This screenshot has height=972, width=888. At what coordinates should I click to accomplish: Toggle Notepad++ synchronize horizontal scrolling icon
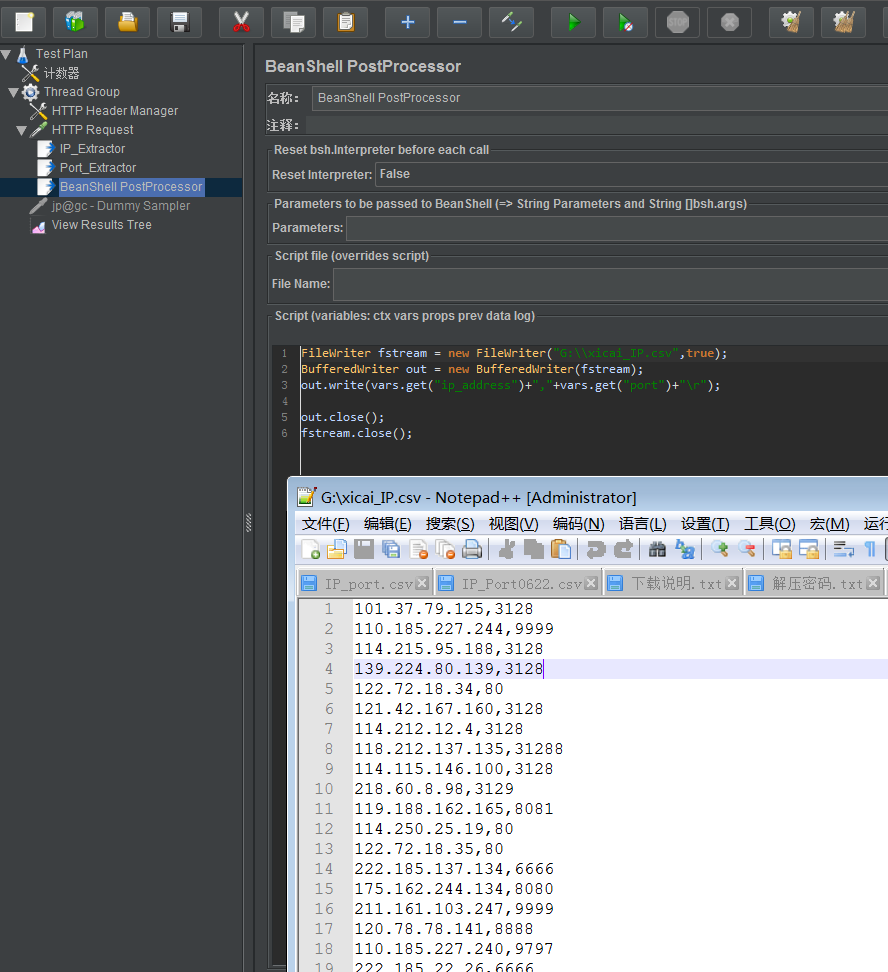pos(809,549)
